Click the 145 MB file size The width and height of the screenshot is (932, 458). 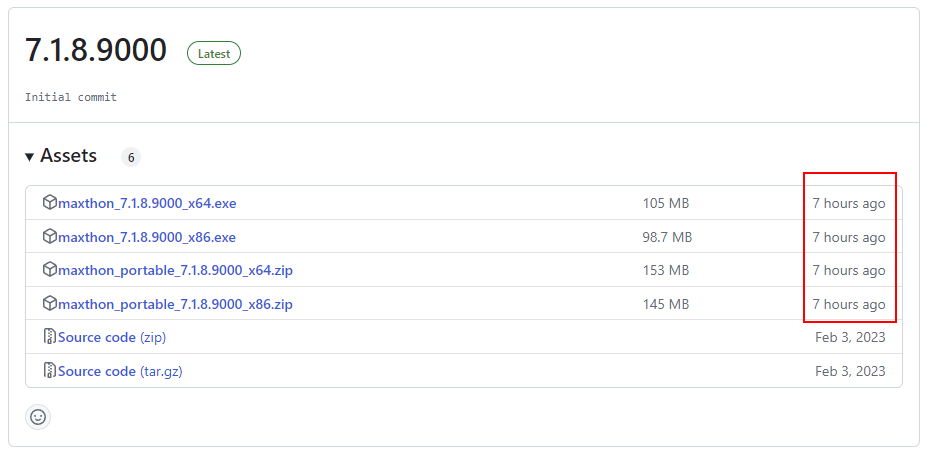tap(666, 304)
